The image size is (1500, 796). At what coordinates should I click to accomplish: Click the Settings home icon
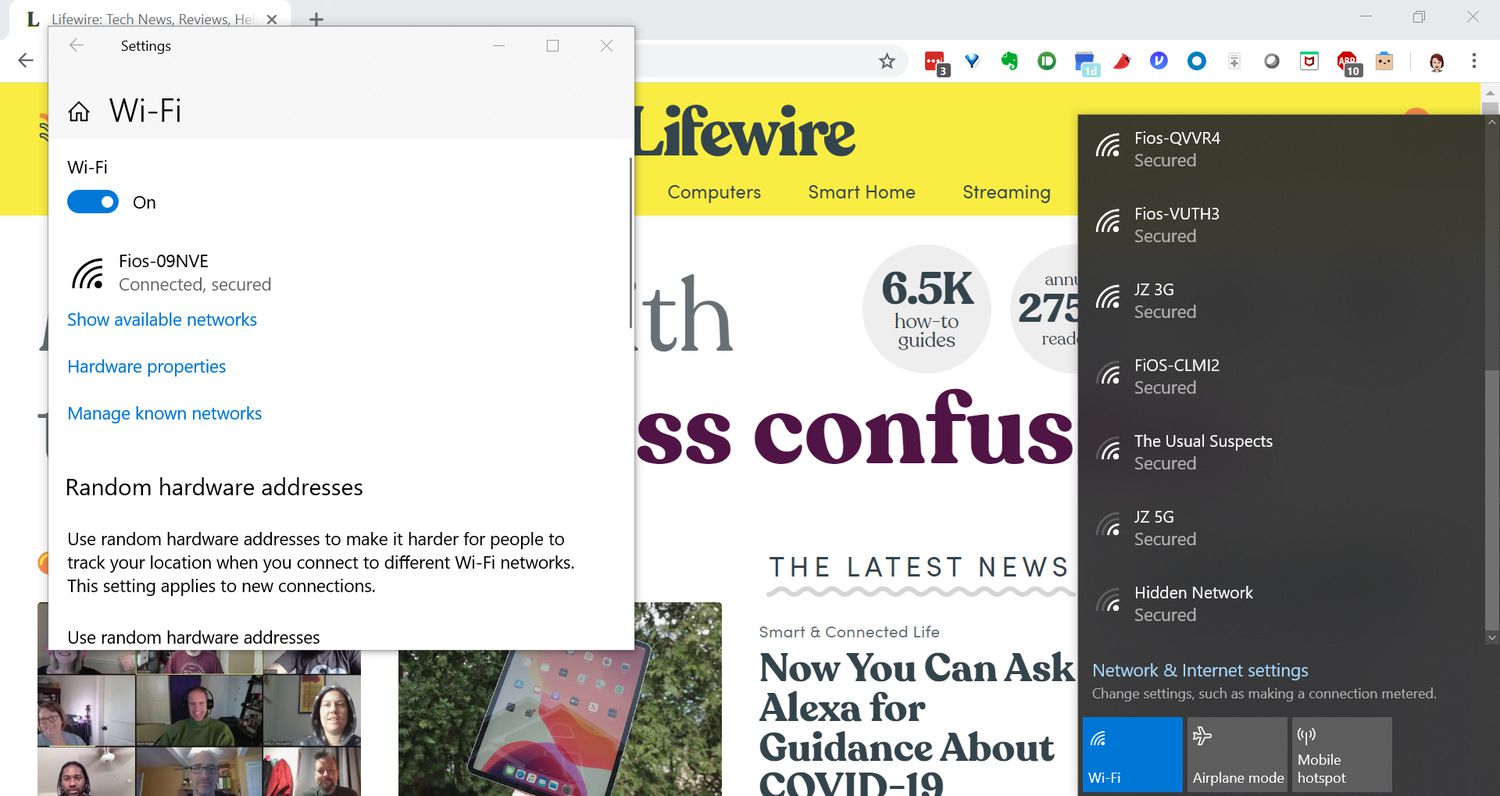[x=78, y=112]
